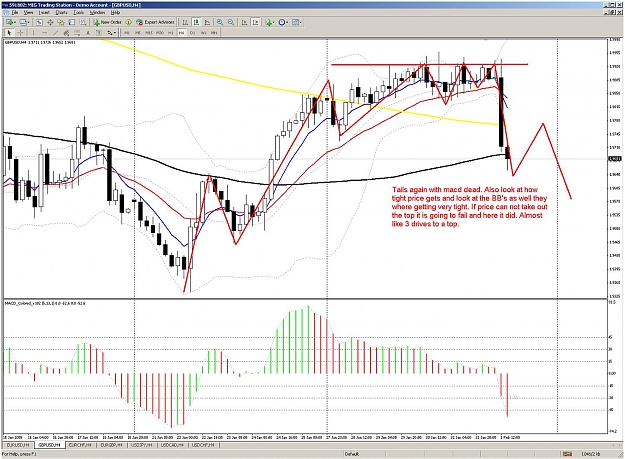Open the File menu
Screen dimensions: 625x459
15,13
